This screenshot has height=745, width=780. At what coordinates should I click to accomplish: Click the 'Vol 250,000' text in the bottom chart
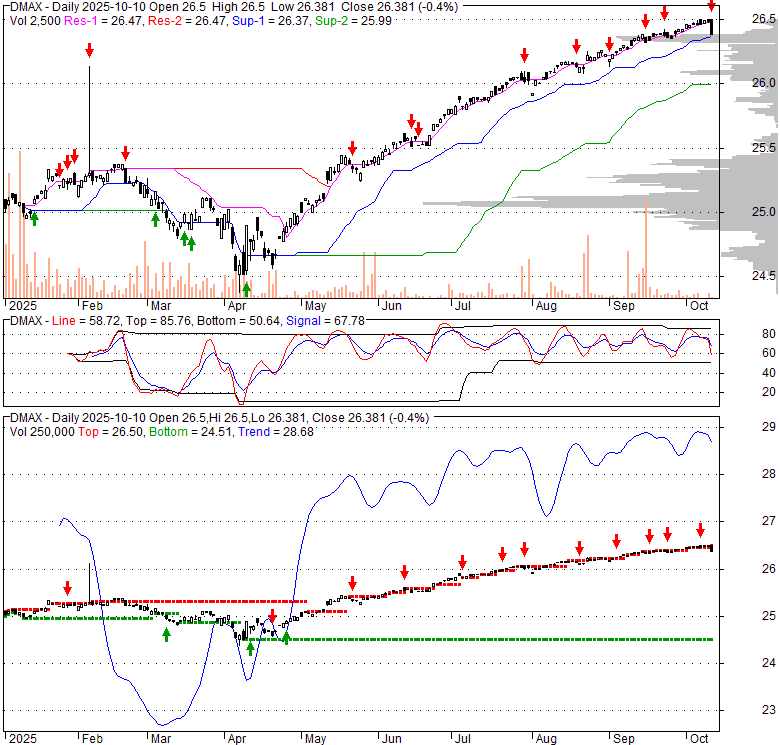[42, 432]
